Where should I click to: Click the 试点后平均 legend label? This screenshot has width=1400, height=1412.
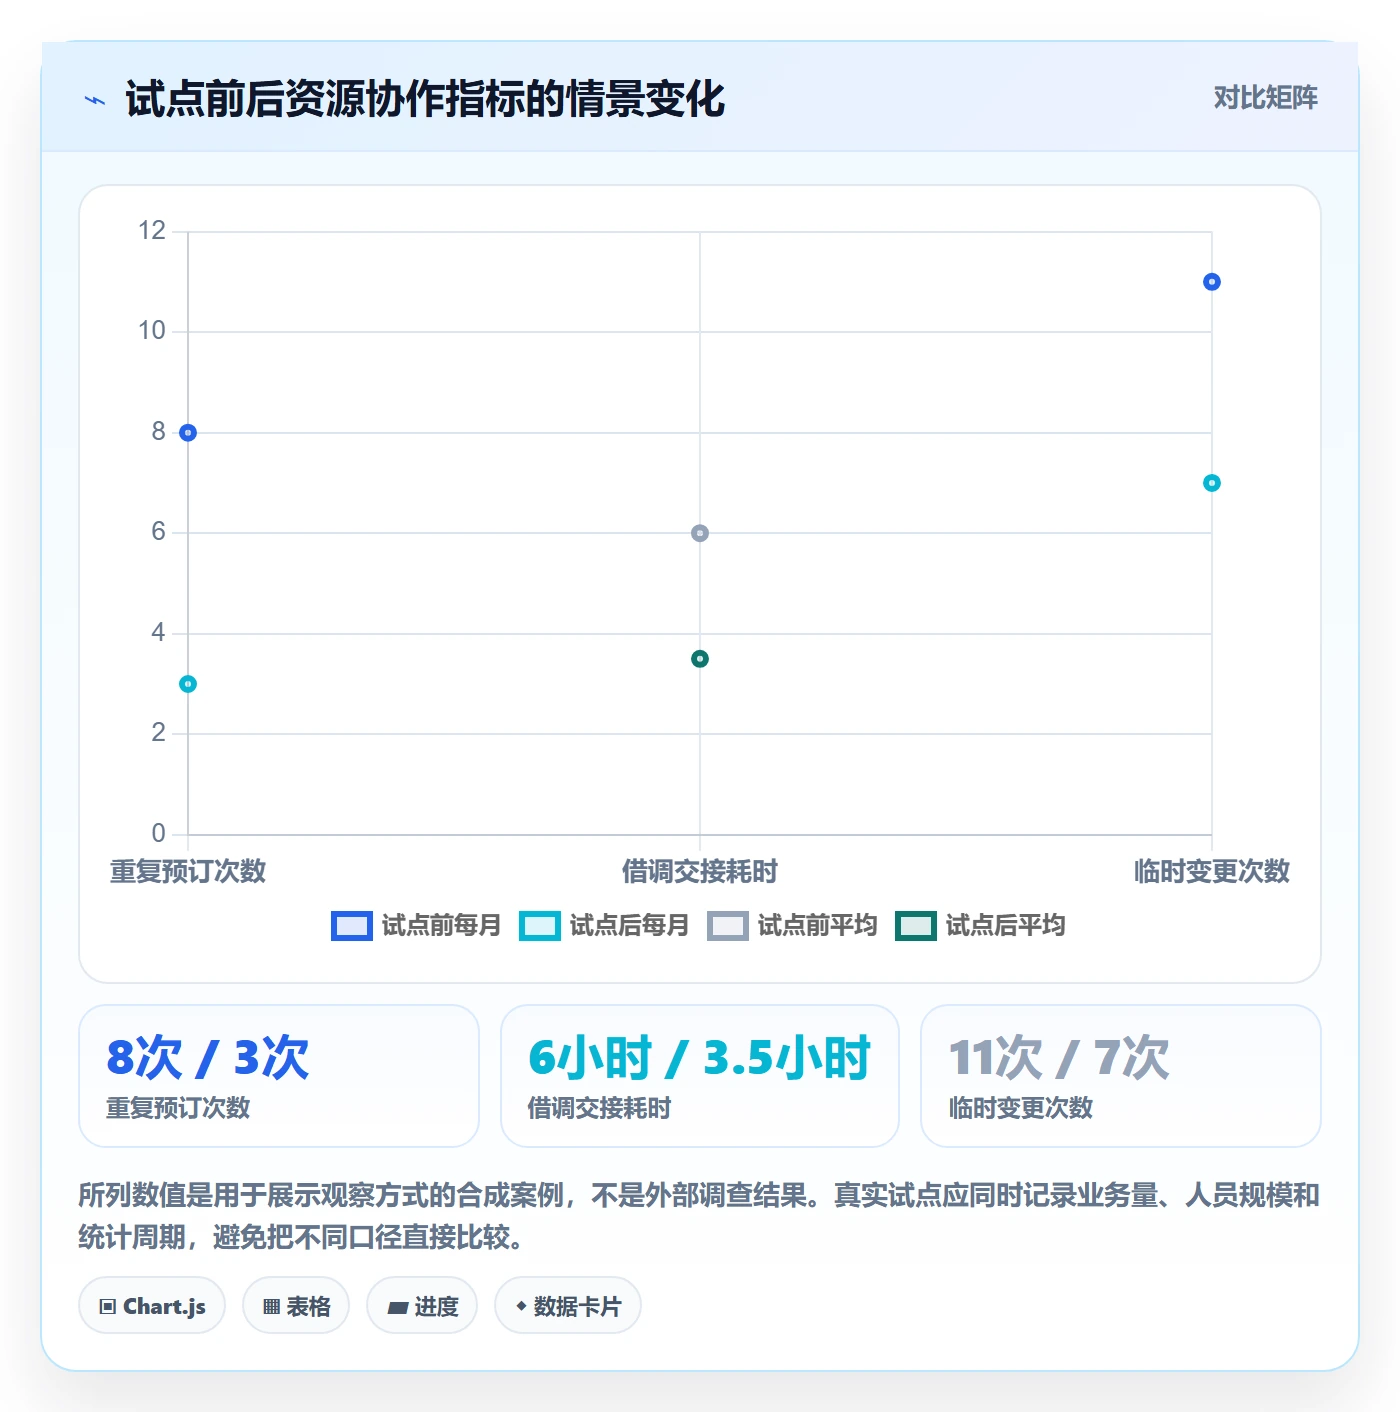point(1005,926)
